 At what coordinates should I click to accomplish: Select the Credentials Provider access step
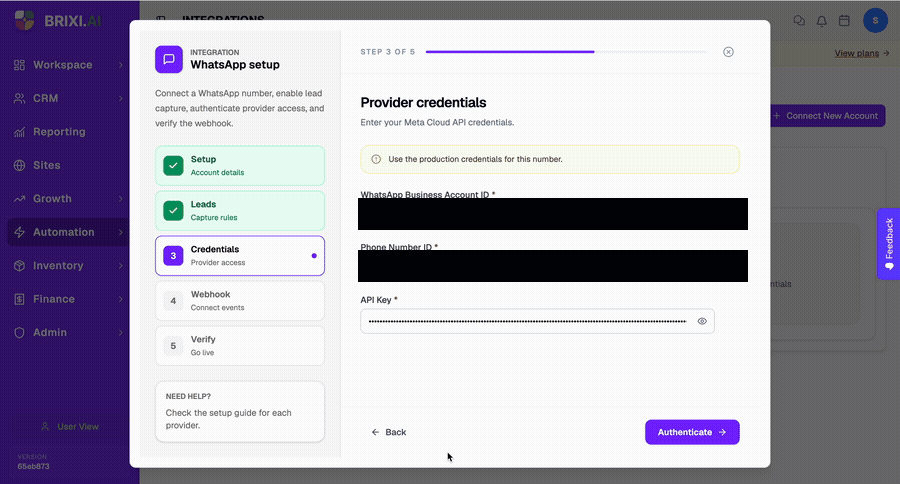pos(240,255)
